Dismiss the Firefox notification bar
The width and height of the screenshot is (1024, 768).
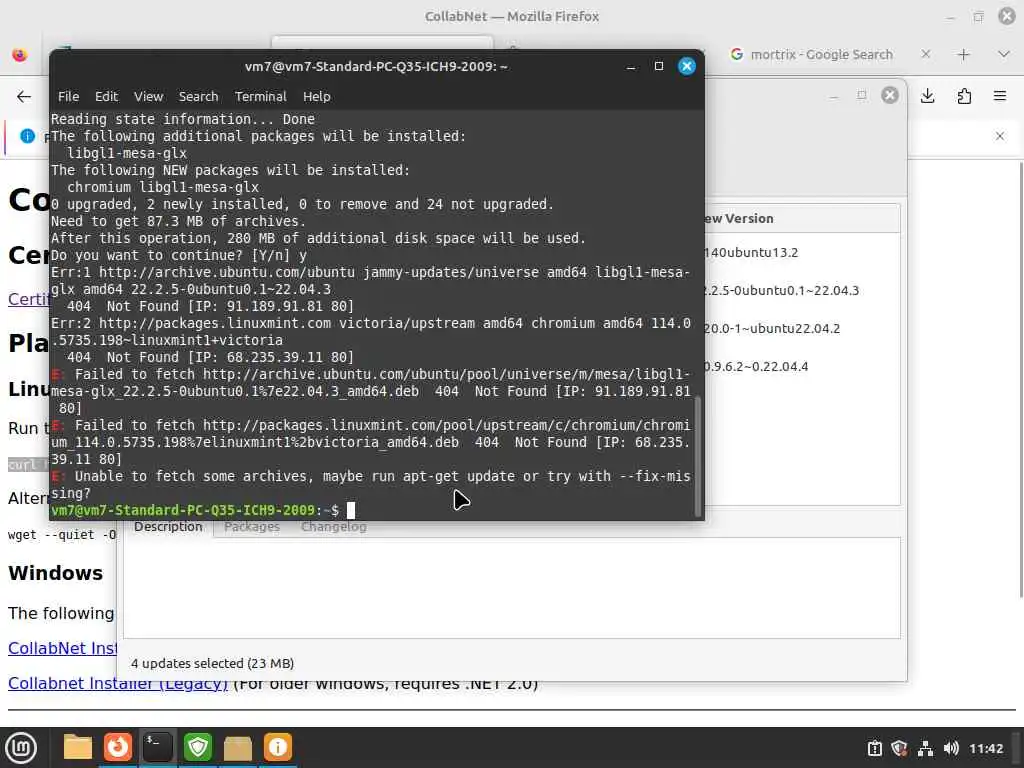coord(1000,136)
